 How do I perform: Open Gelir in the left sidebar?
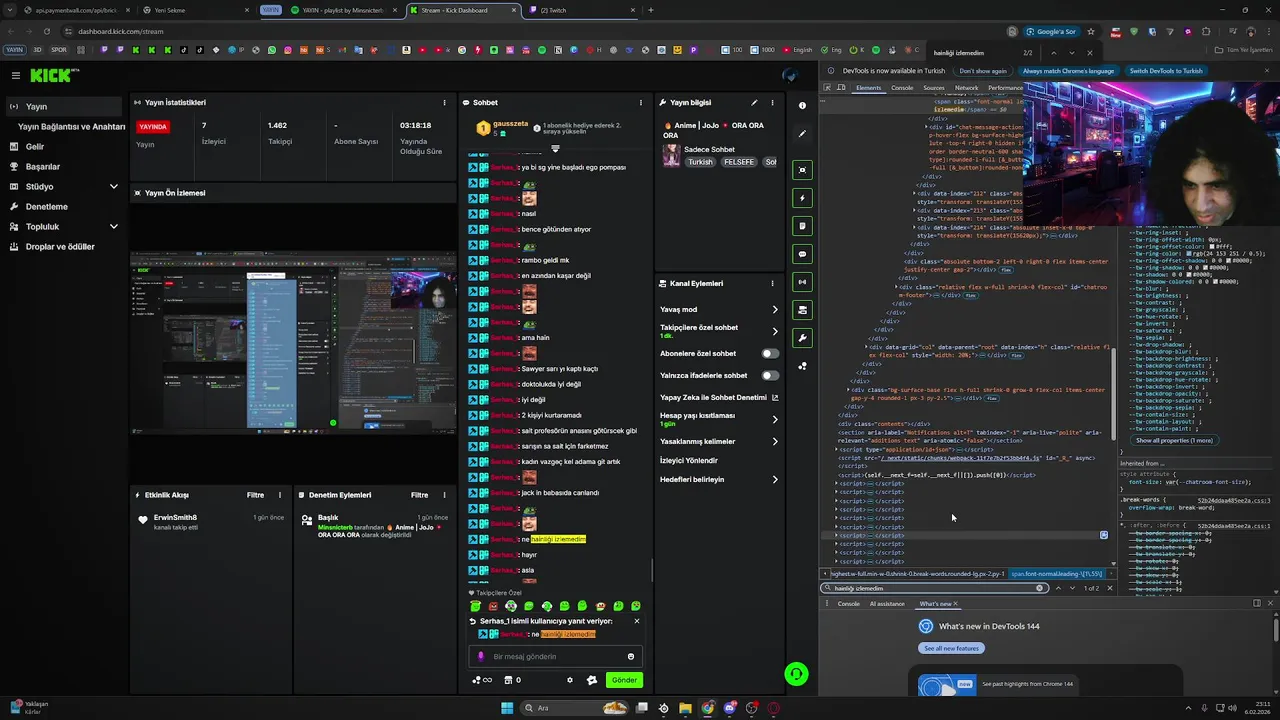35,147
